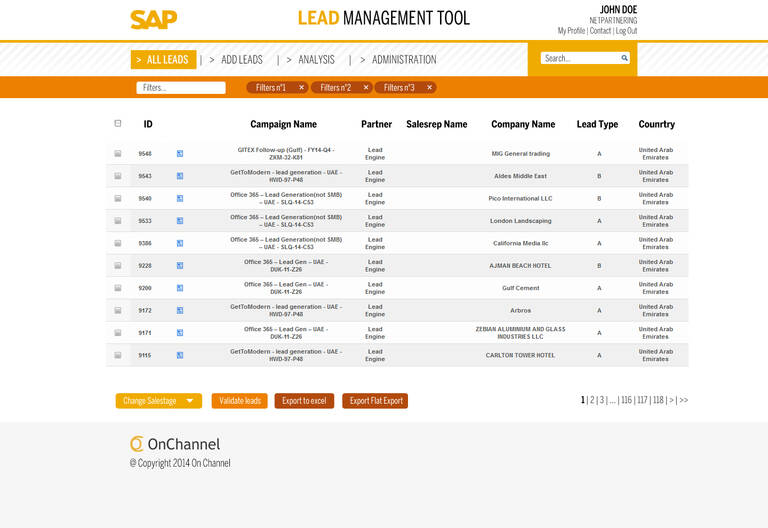Click in the Filters input field
768x528 pixels.
pyautogui.click(x=181, y=88)
